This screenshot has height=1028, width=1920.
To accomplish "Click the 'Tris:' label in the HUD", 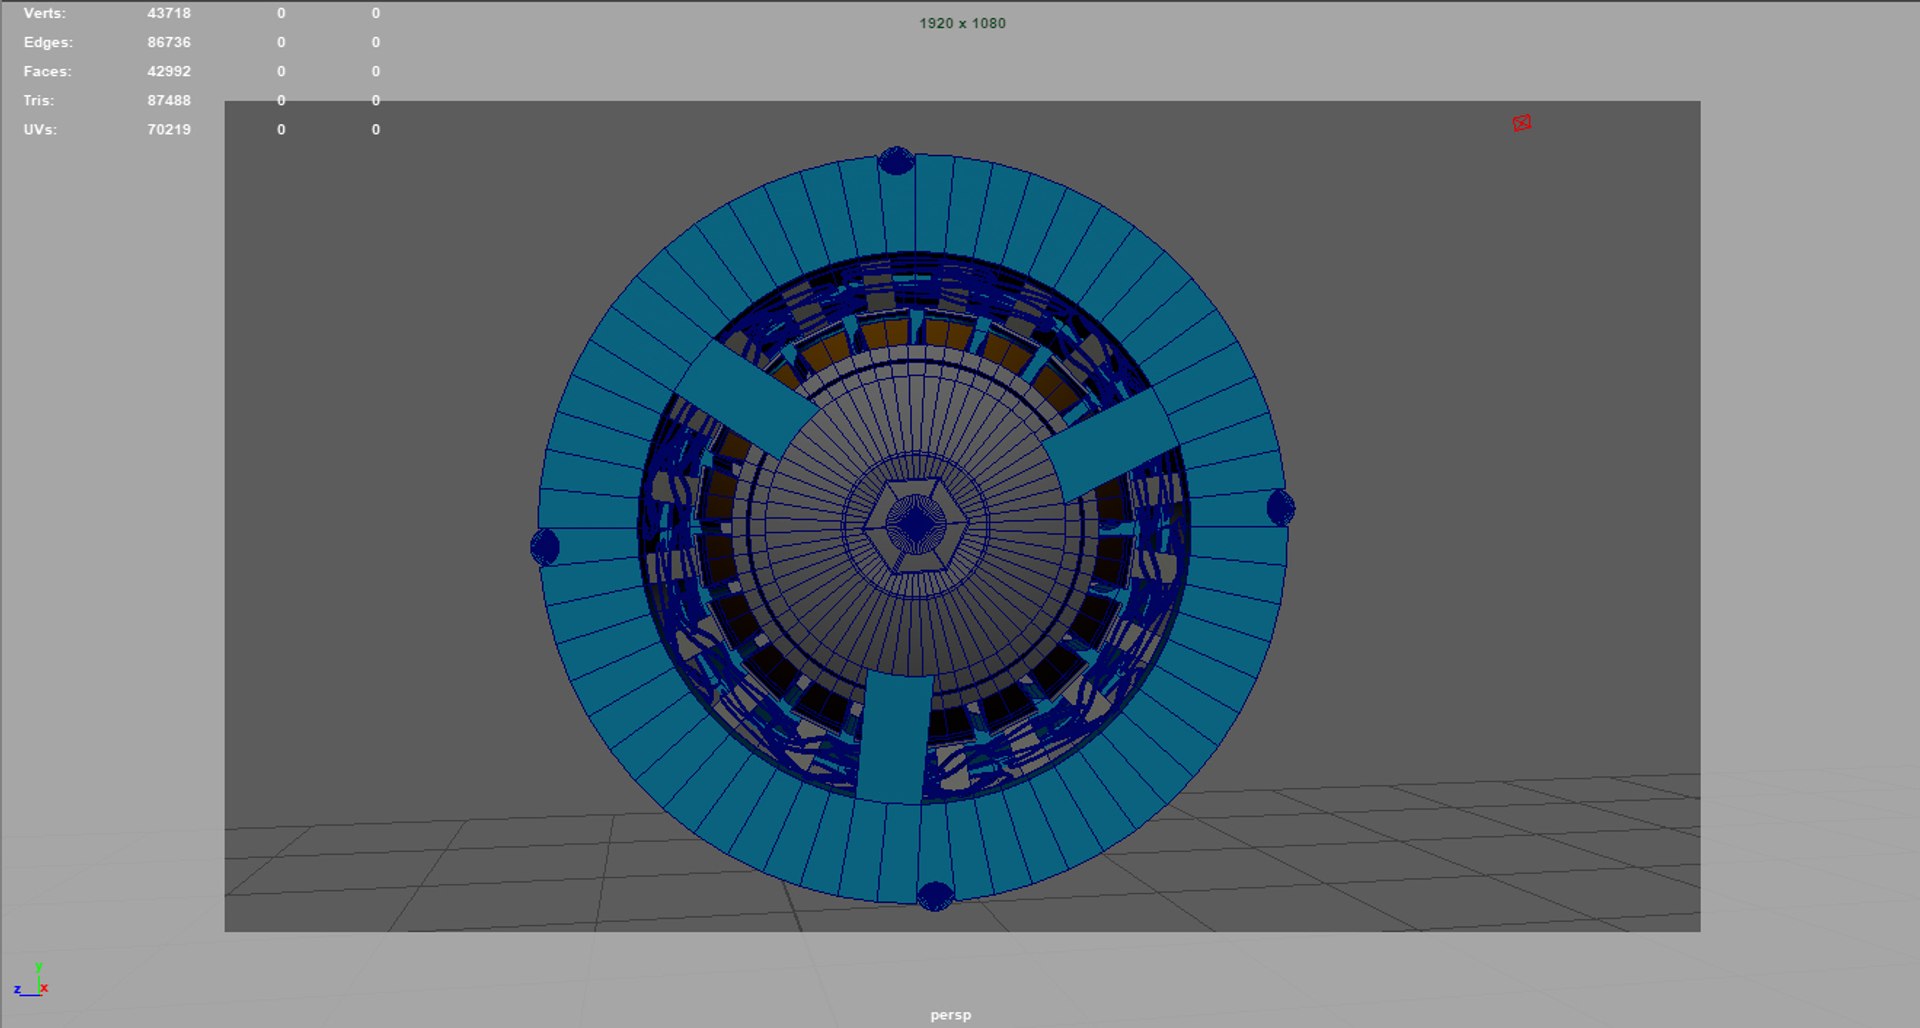I will (x=39, y=100).
